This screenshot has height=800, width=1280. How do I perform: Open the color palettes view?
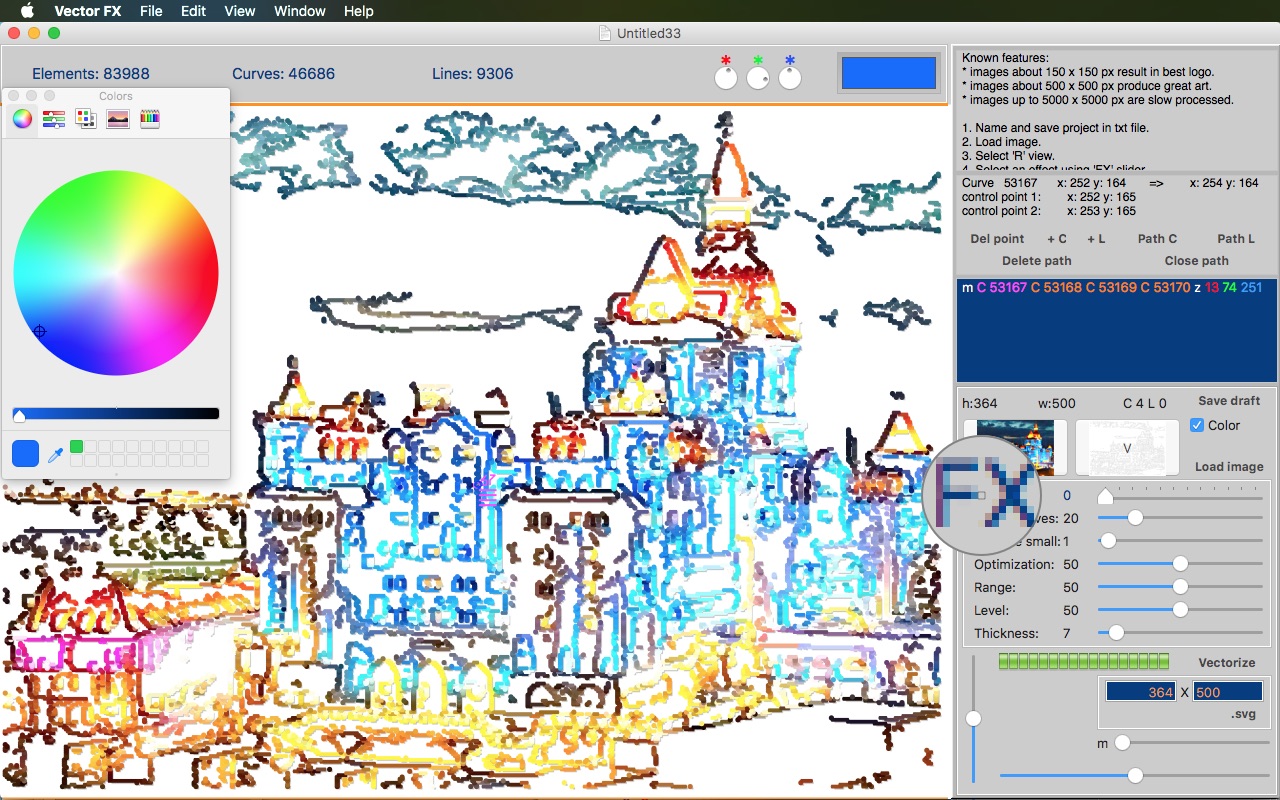[86, 118]
